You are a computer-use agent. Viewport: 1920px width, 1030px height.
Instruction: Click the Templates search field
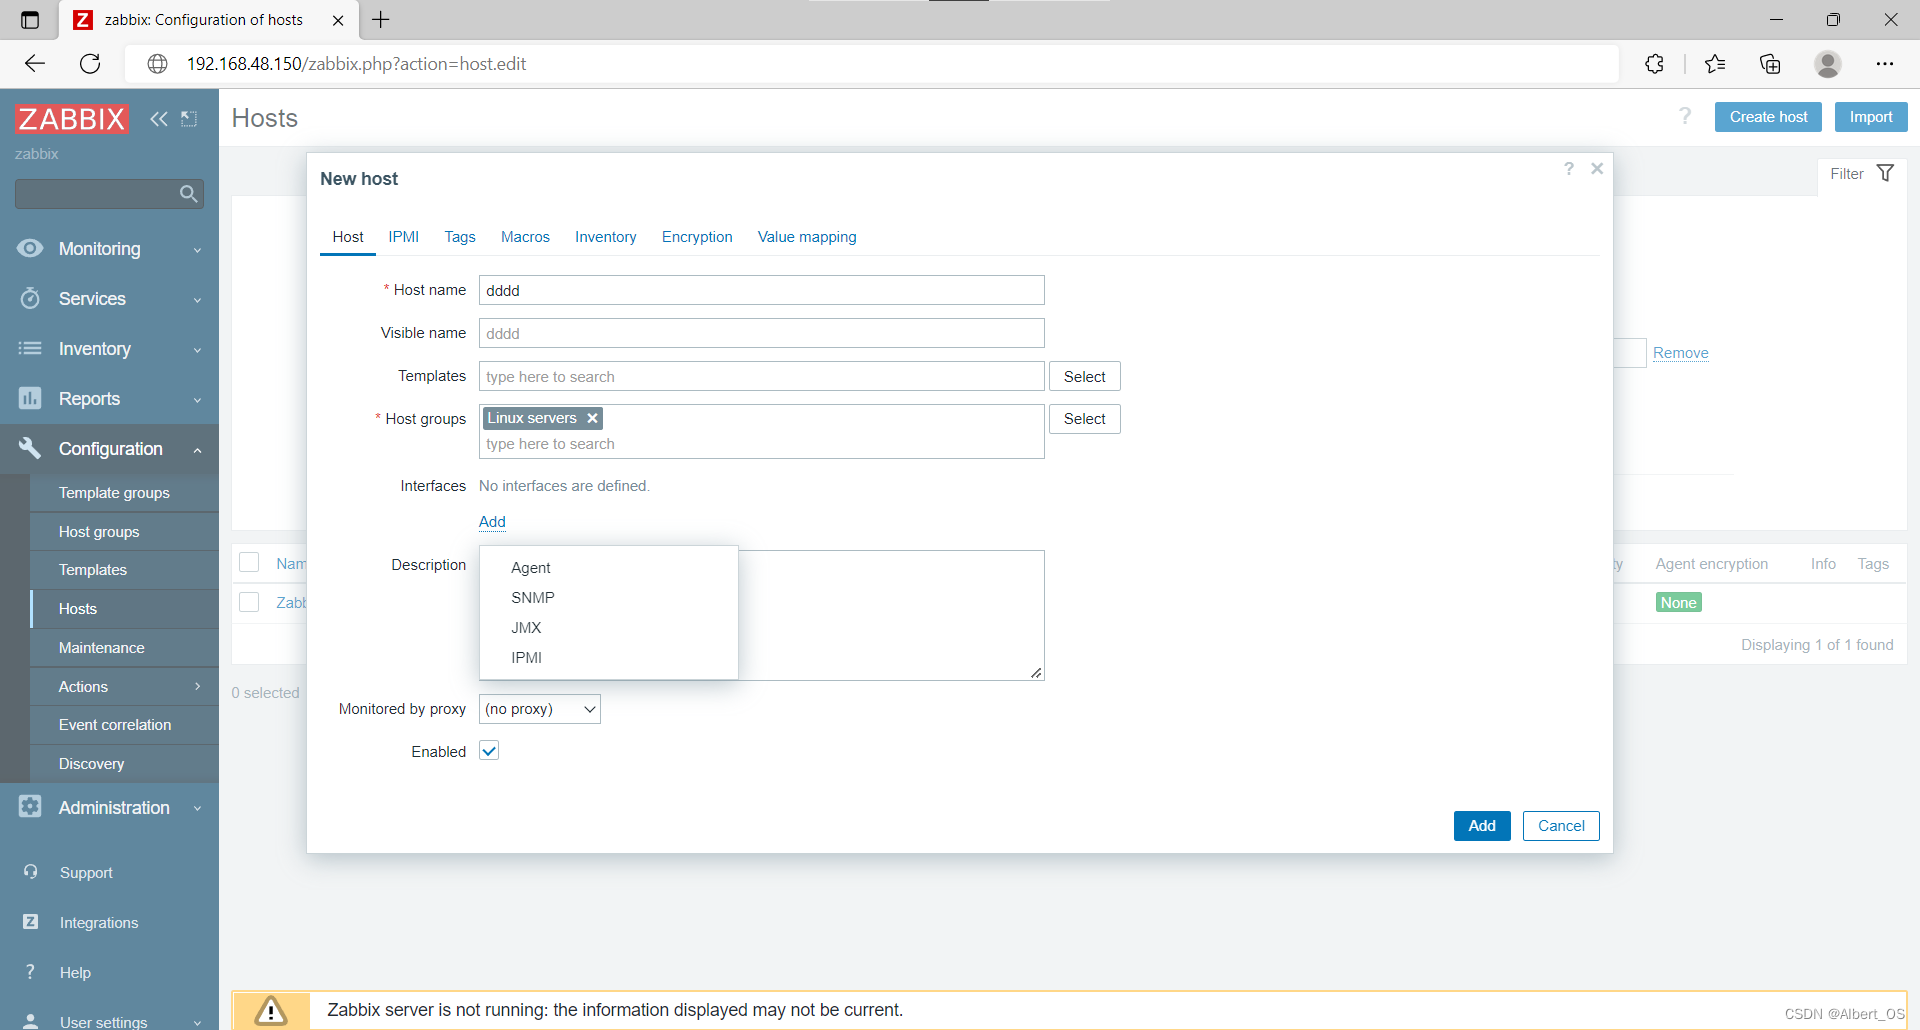(x=762, y=376)
